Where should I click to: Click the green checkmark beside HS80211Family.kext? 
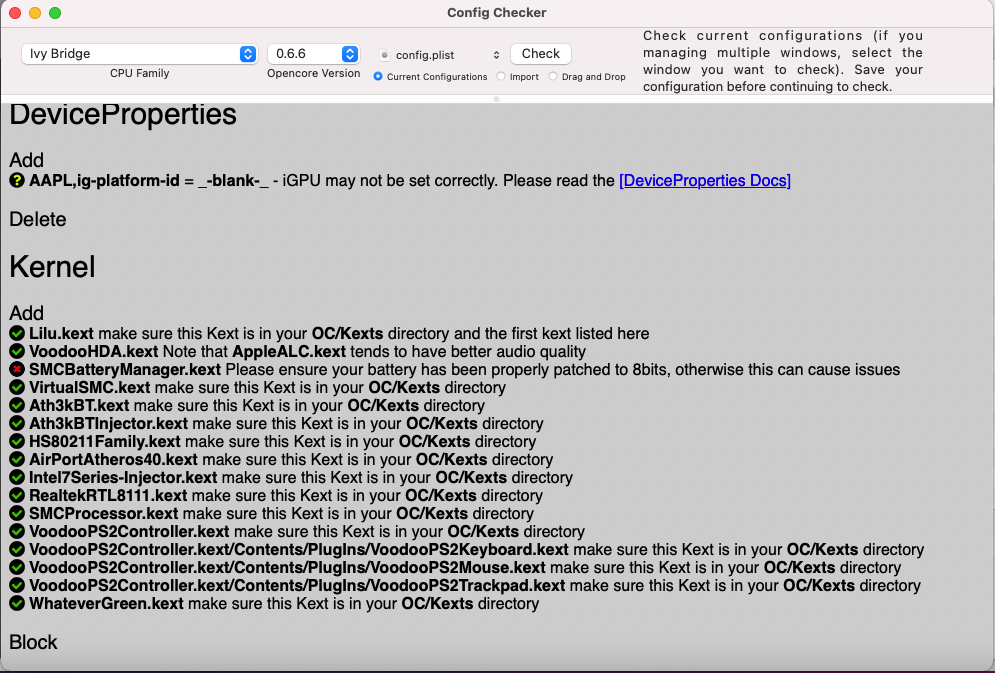[x=17, y=441]
